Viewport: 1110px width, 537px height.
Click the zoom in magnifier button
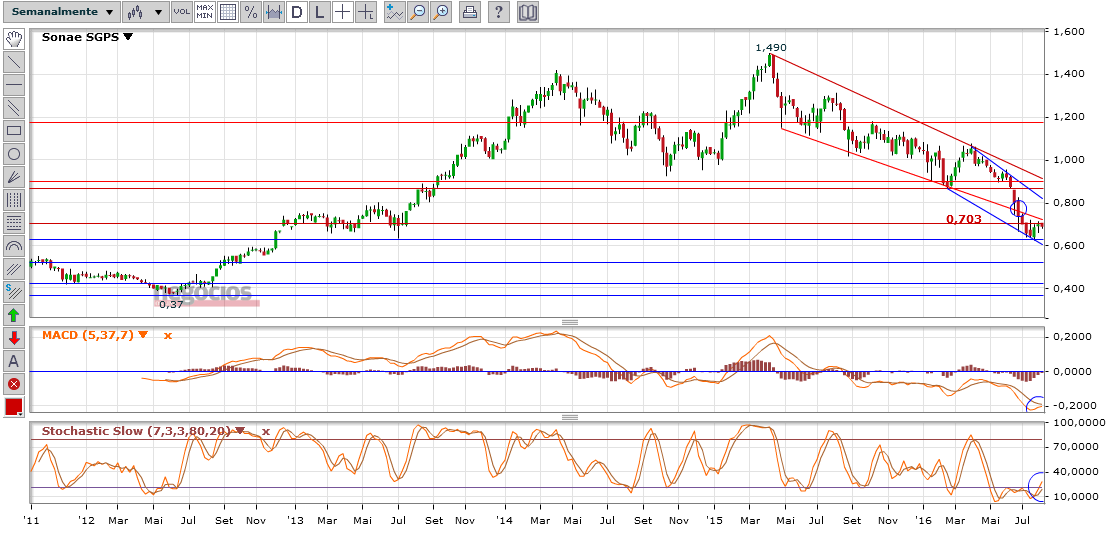click(x=441, y=12)
